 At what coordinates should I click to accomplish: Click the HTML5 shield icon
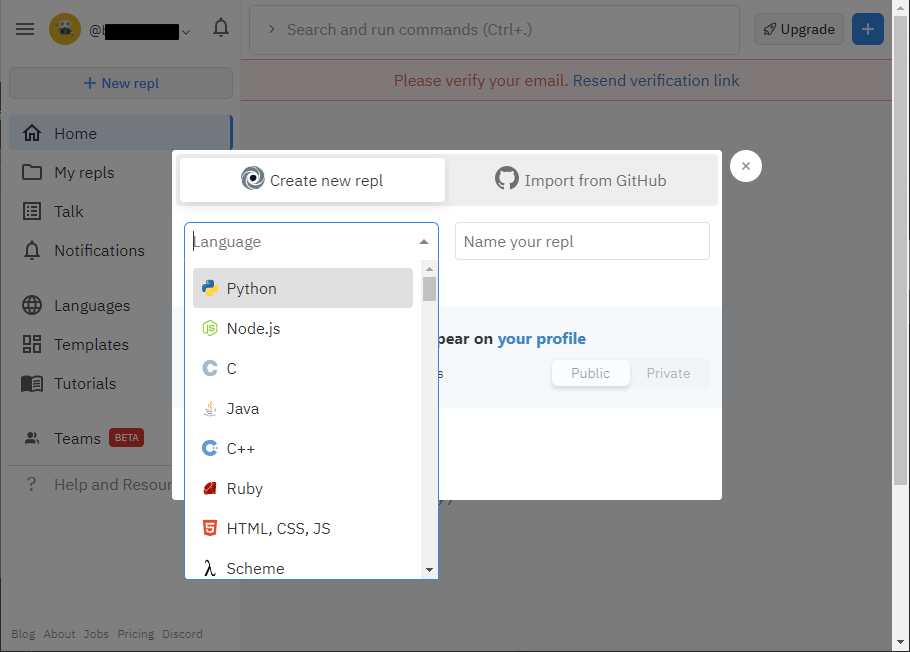click(x=210, y=528)
